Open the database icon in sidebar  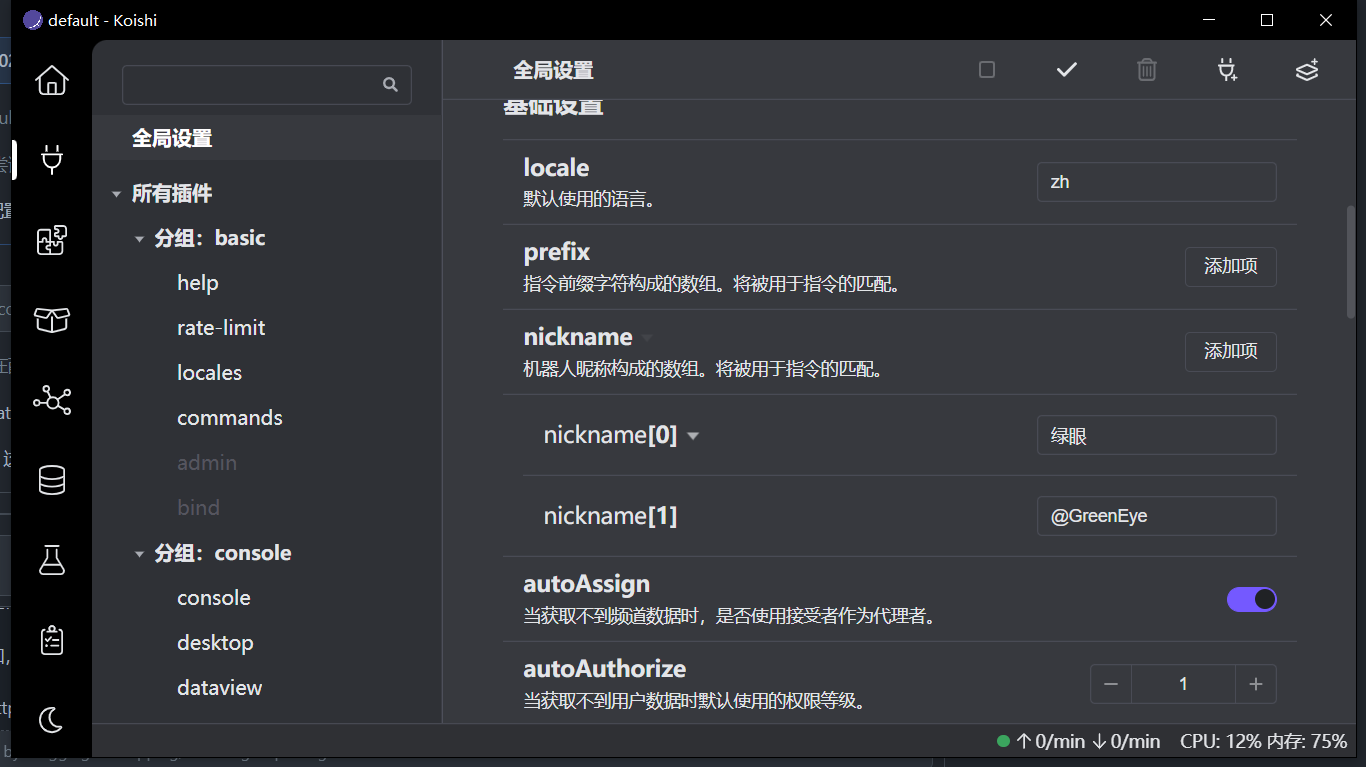[x=52, y=480]
